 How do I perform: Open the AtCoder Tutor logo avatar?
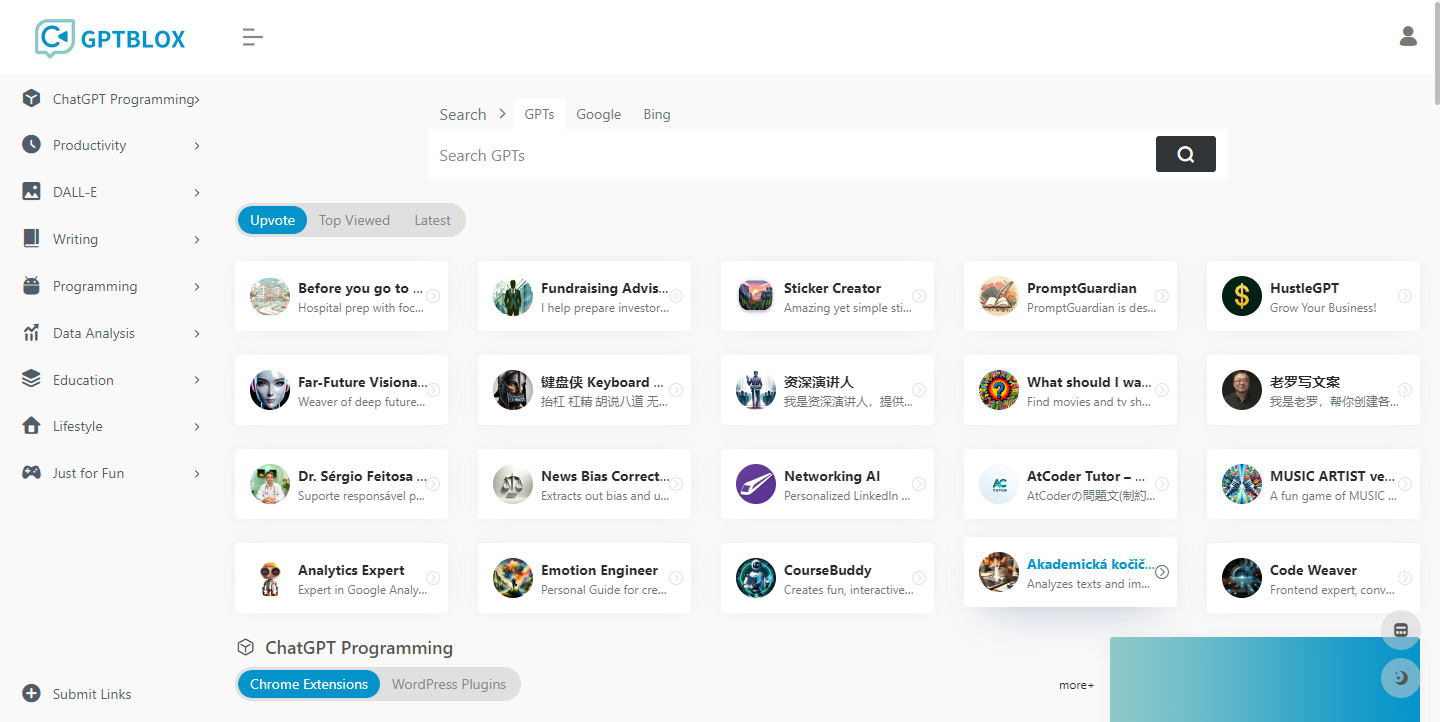[999, 484]
